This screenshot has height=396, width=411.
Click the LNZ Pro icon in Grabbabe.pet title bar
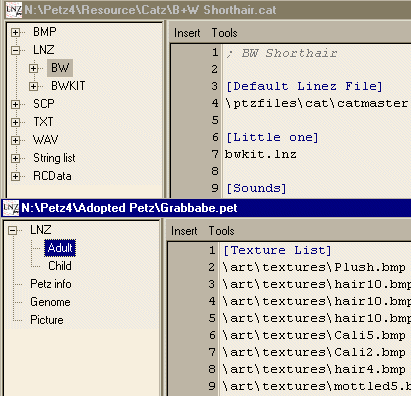pyautogui.click(x=11, y=208)
